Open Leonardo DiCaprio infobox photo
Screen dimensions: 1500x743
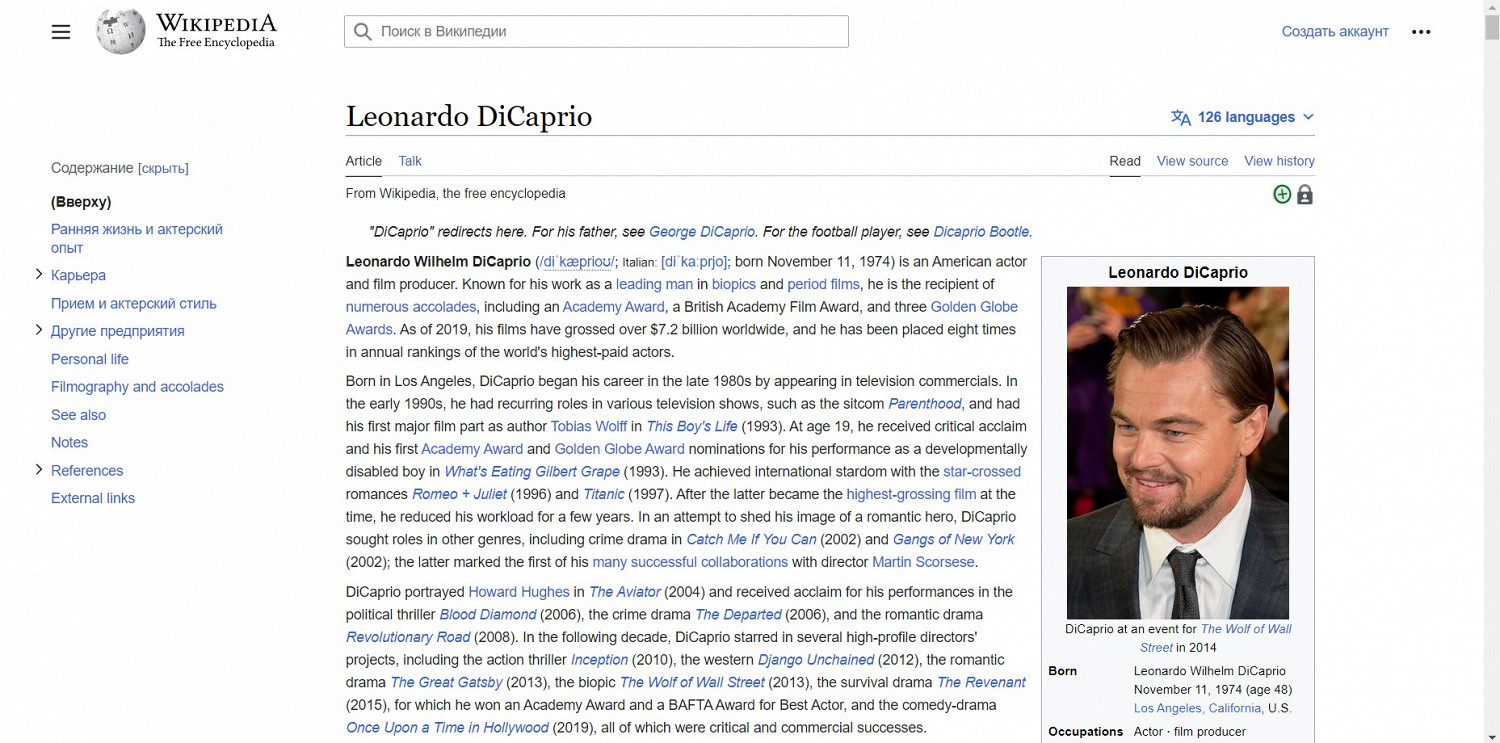click(x=1177, y=452)
